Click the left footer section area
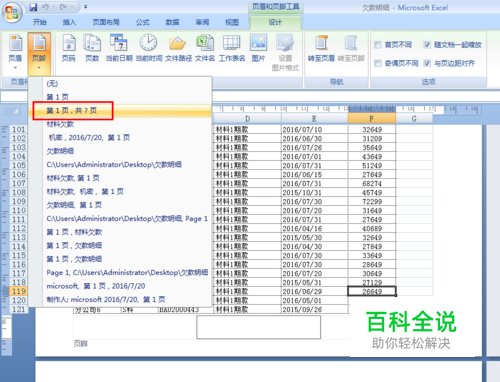 point(135,327)
